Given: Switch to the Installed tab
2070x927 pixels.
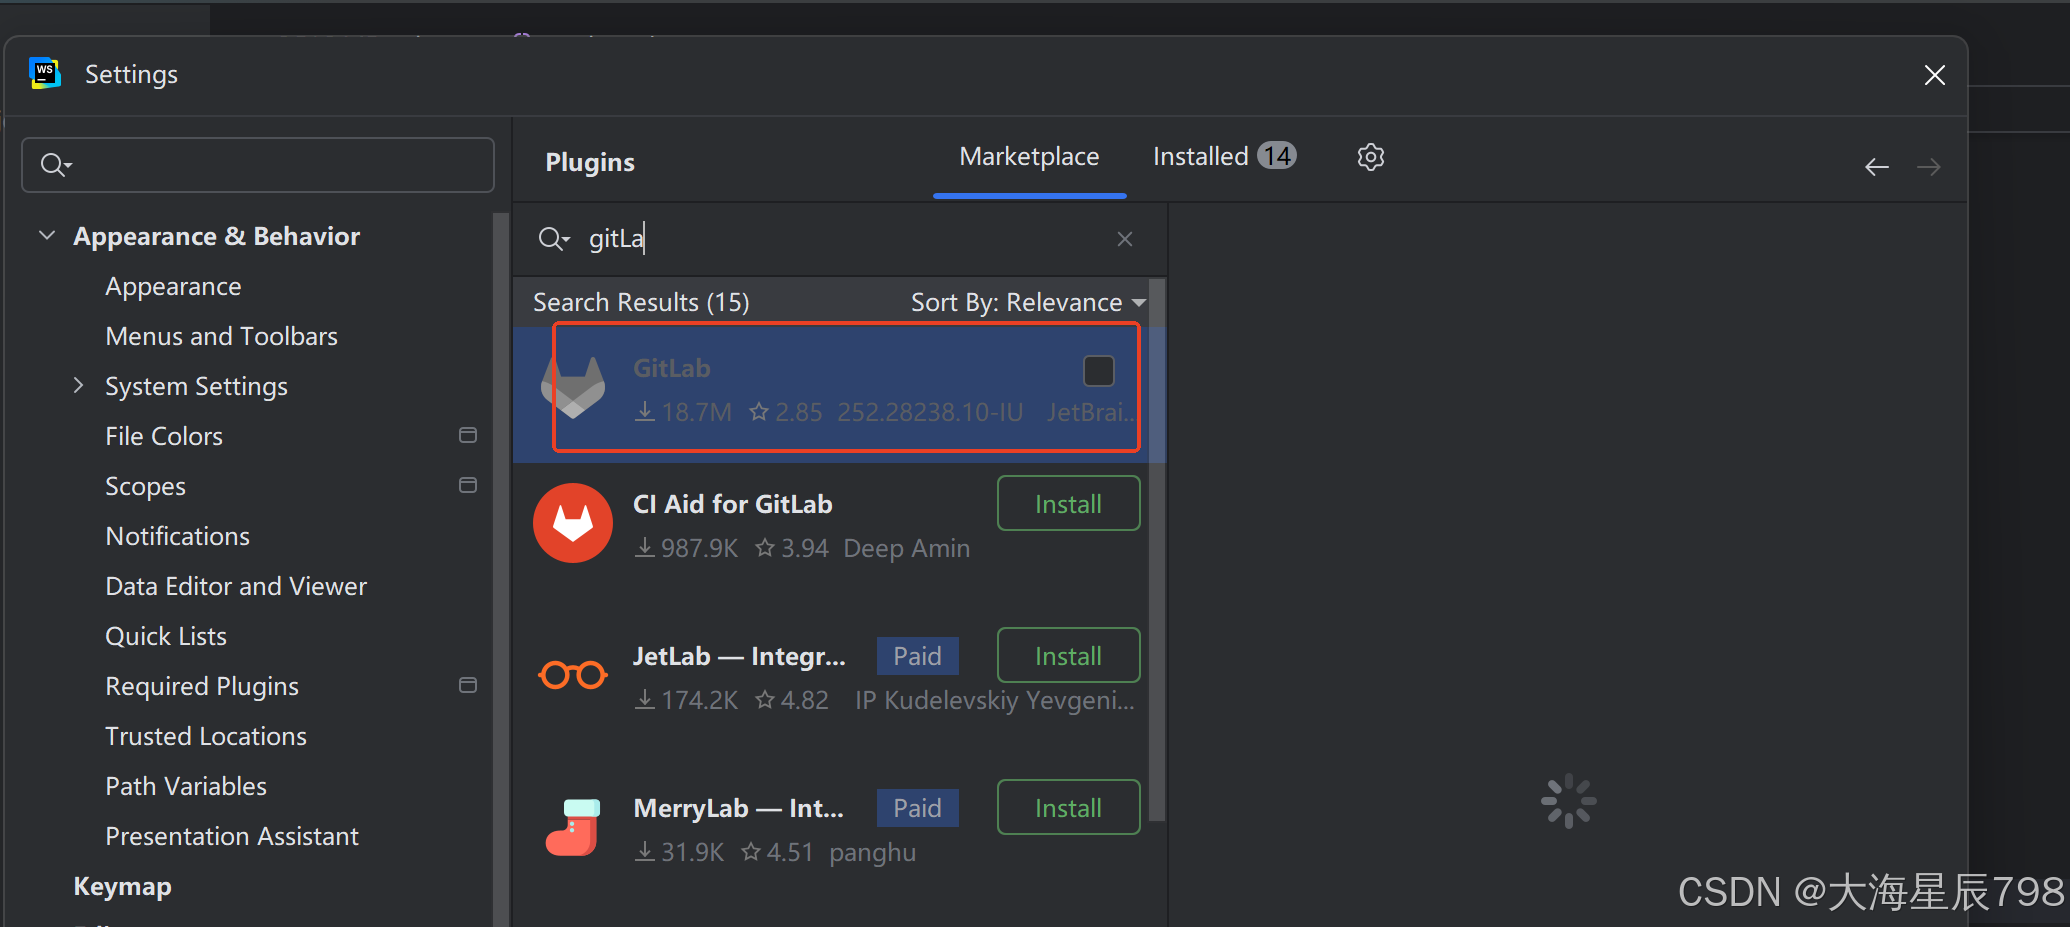Looking at the screenshot, I should pos(1224,156).
